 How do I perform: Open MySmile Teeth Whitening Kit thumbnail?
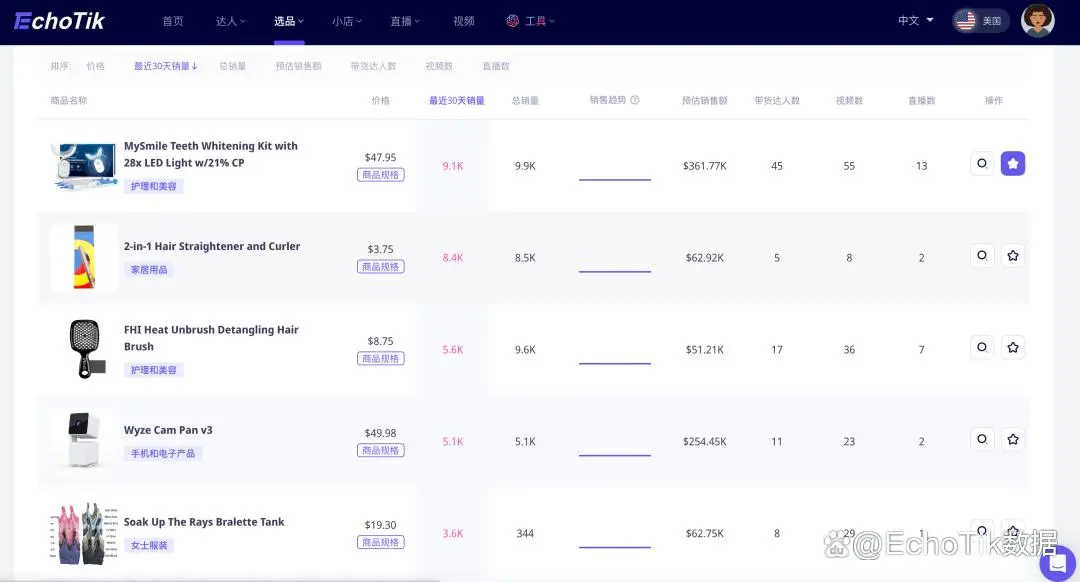[x=84, y=165]
